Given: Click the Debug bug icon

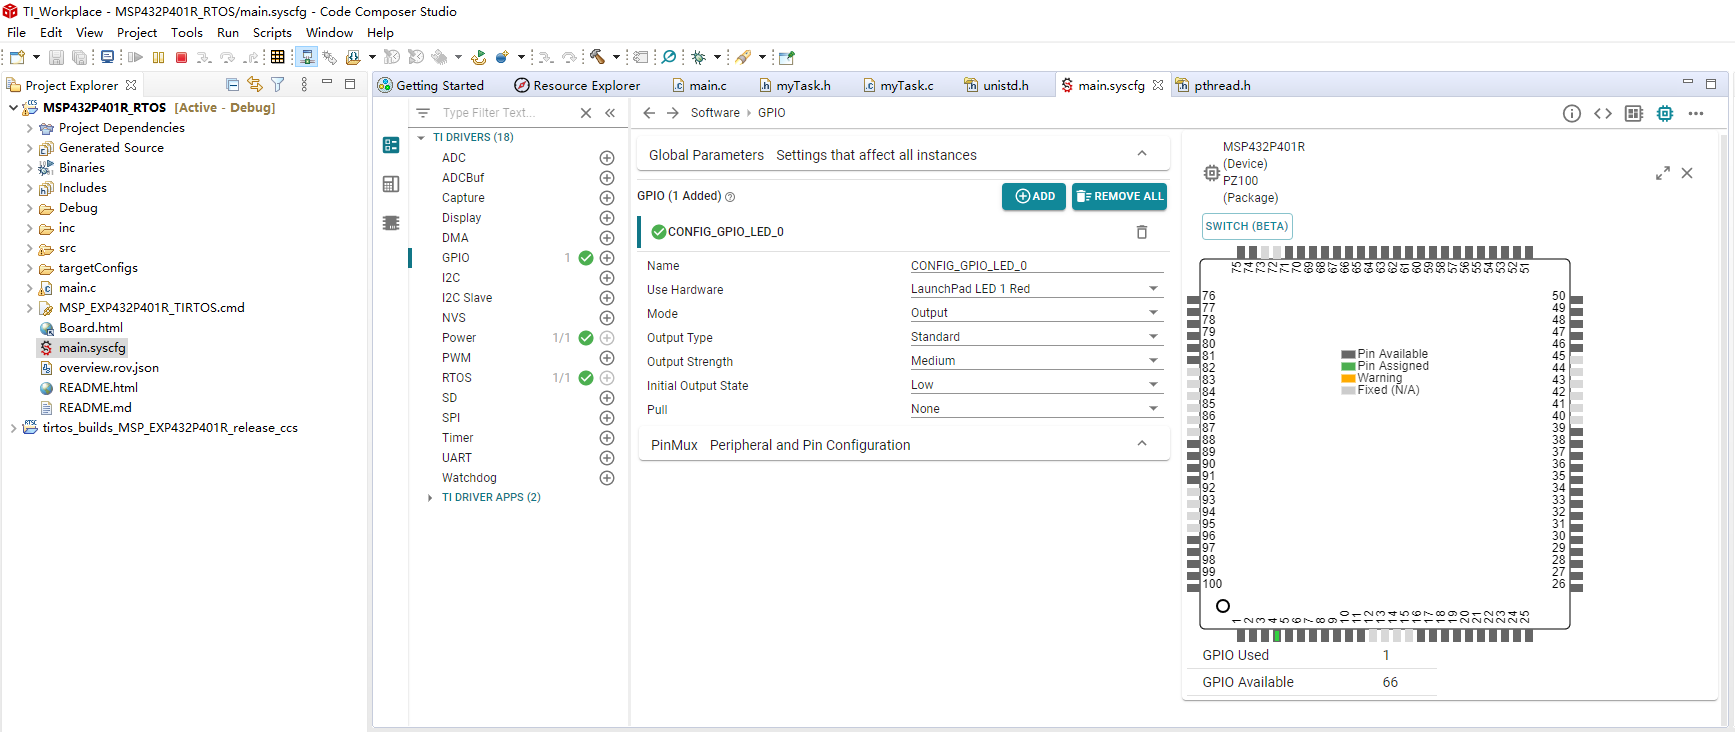Looking at the screenshot, I should click(x=699, y=57).
